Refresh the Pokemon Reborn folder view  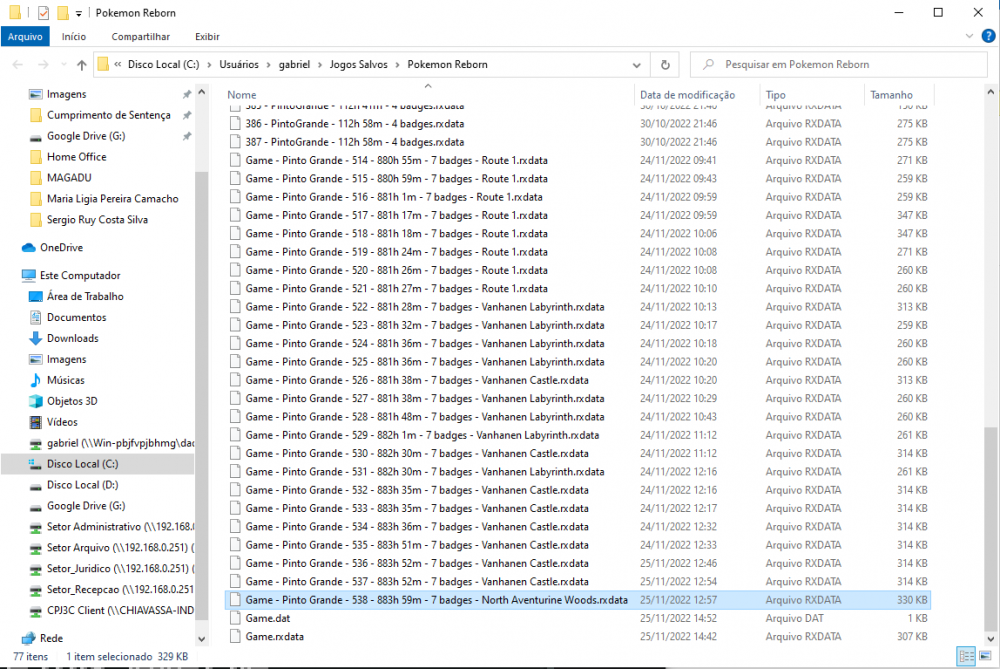coord(665,65)
